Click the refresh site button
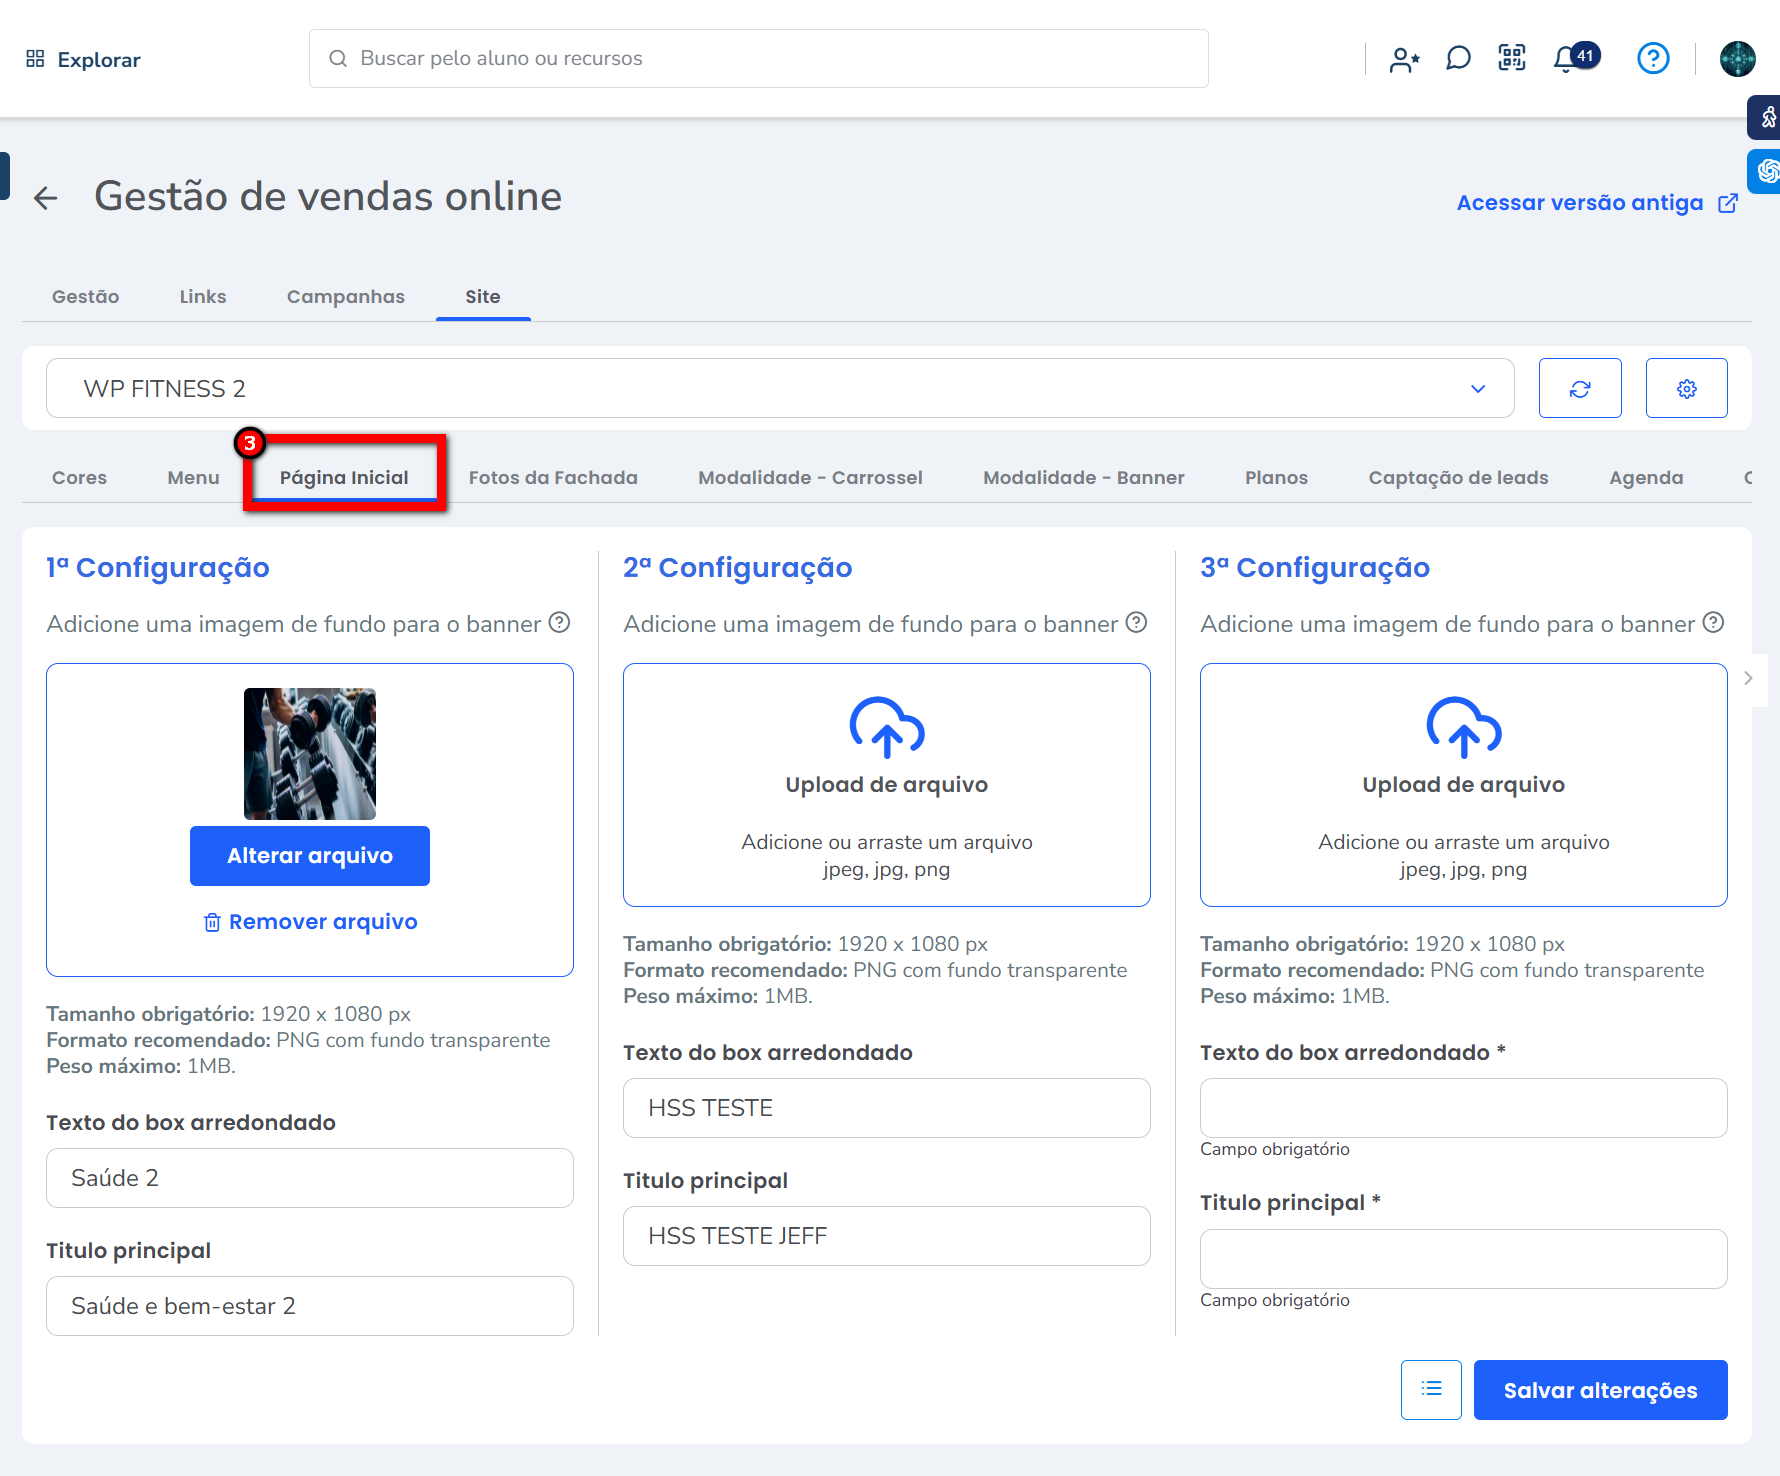The height and width of the screenshot is (1476, 1780). [x=1580, y=389]
